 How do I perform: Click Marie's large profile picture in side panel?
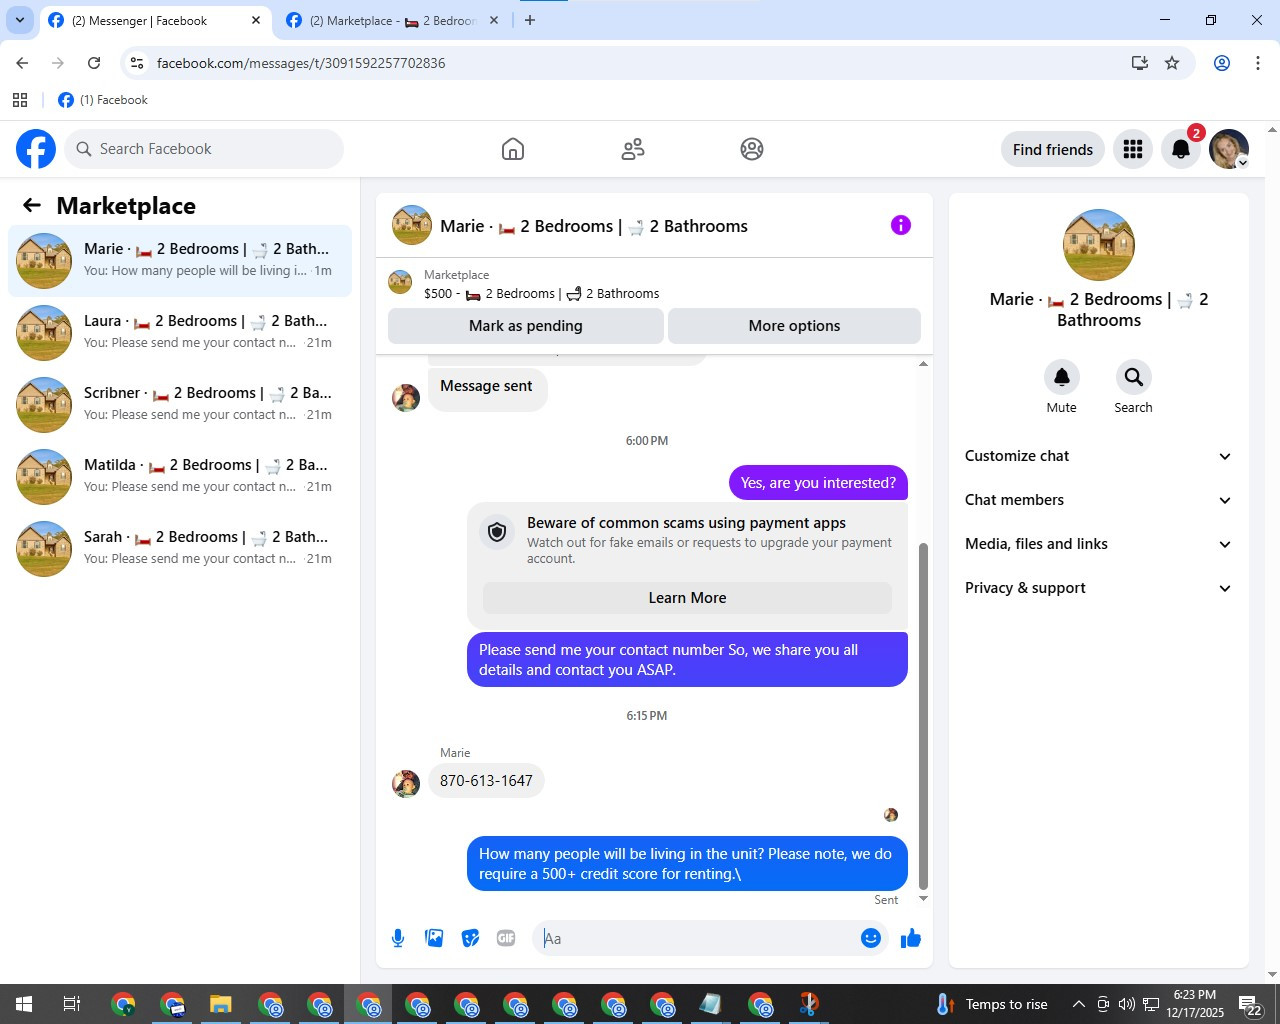(x=1099, y=245)
